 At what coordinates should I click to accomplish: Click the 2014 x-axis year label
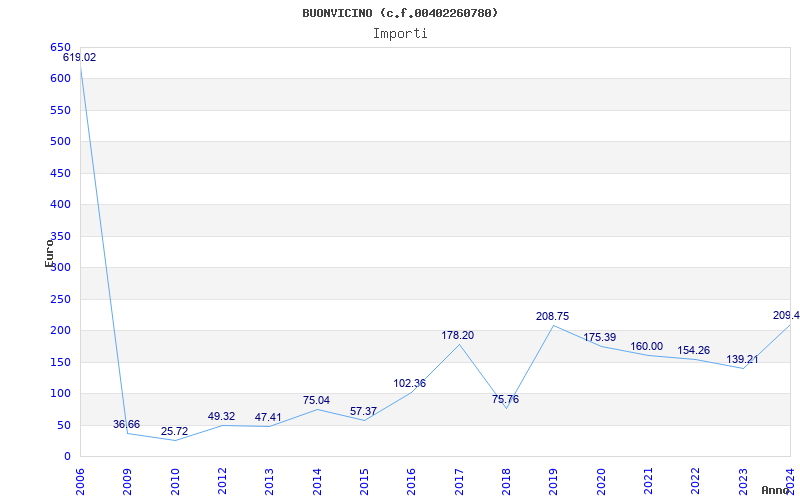tap(317, 482)
